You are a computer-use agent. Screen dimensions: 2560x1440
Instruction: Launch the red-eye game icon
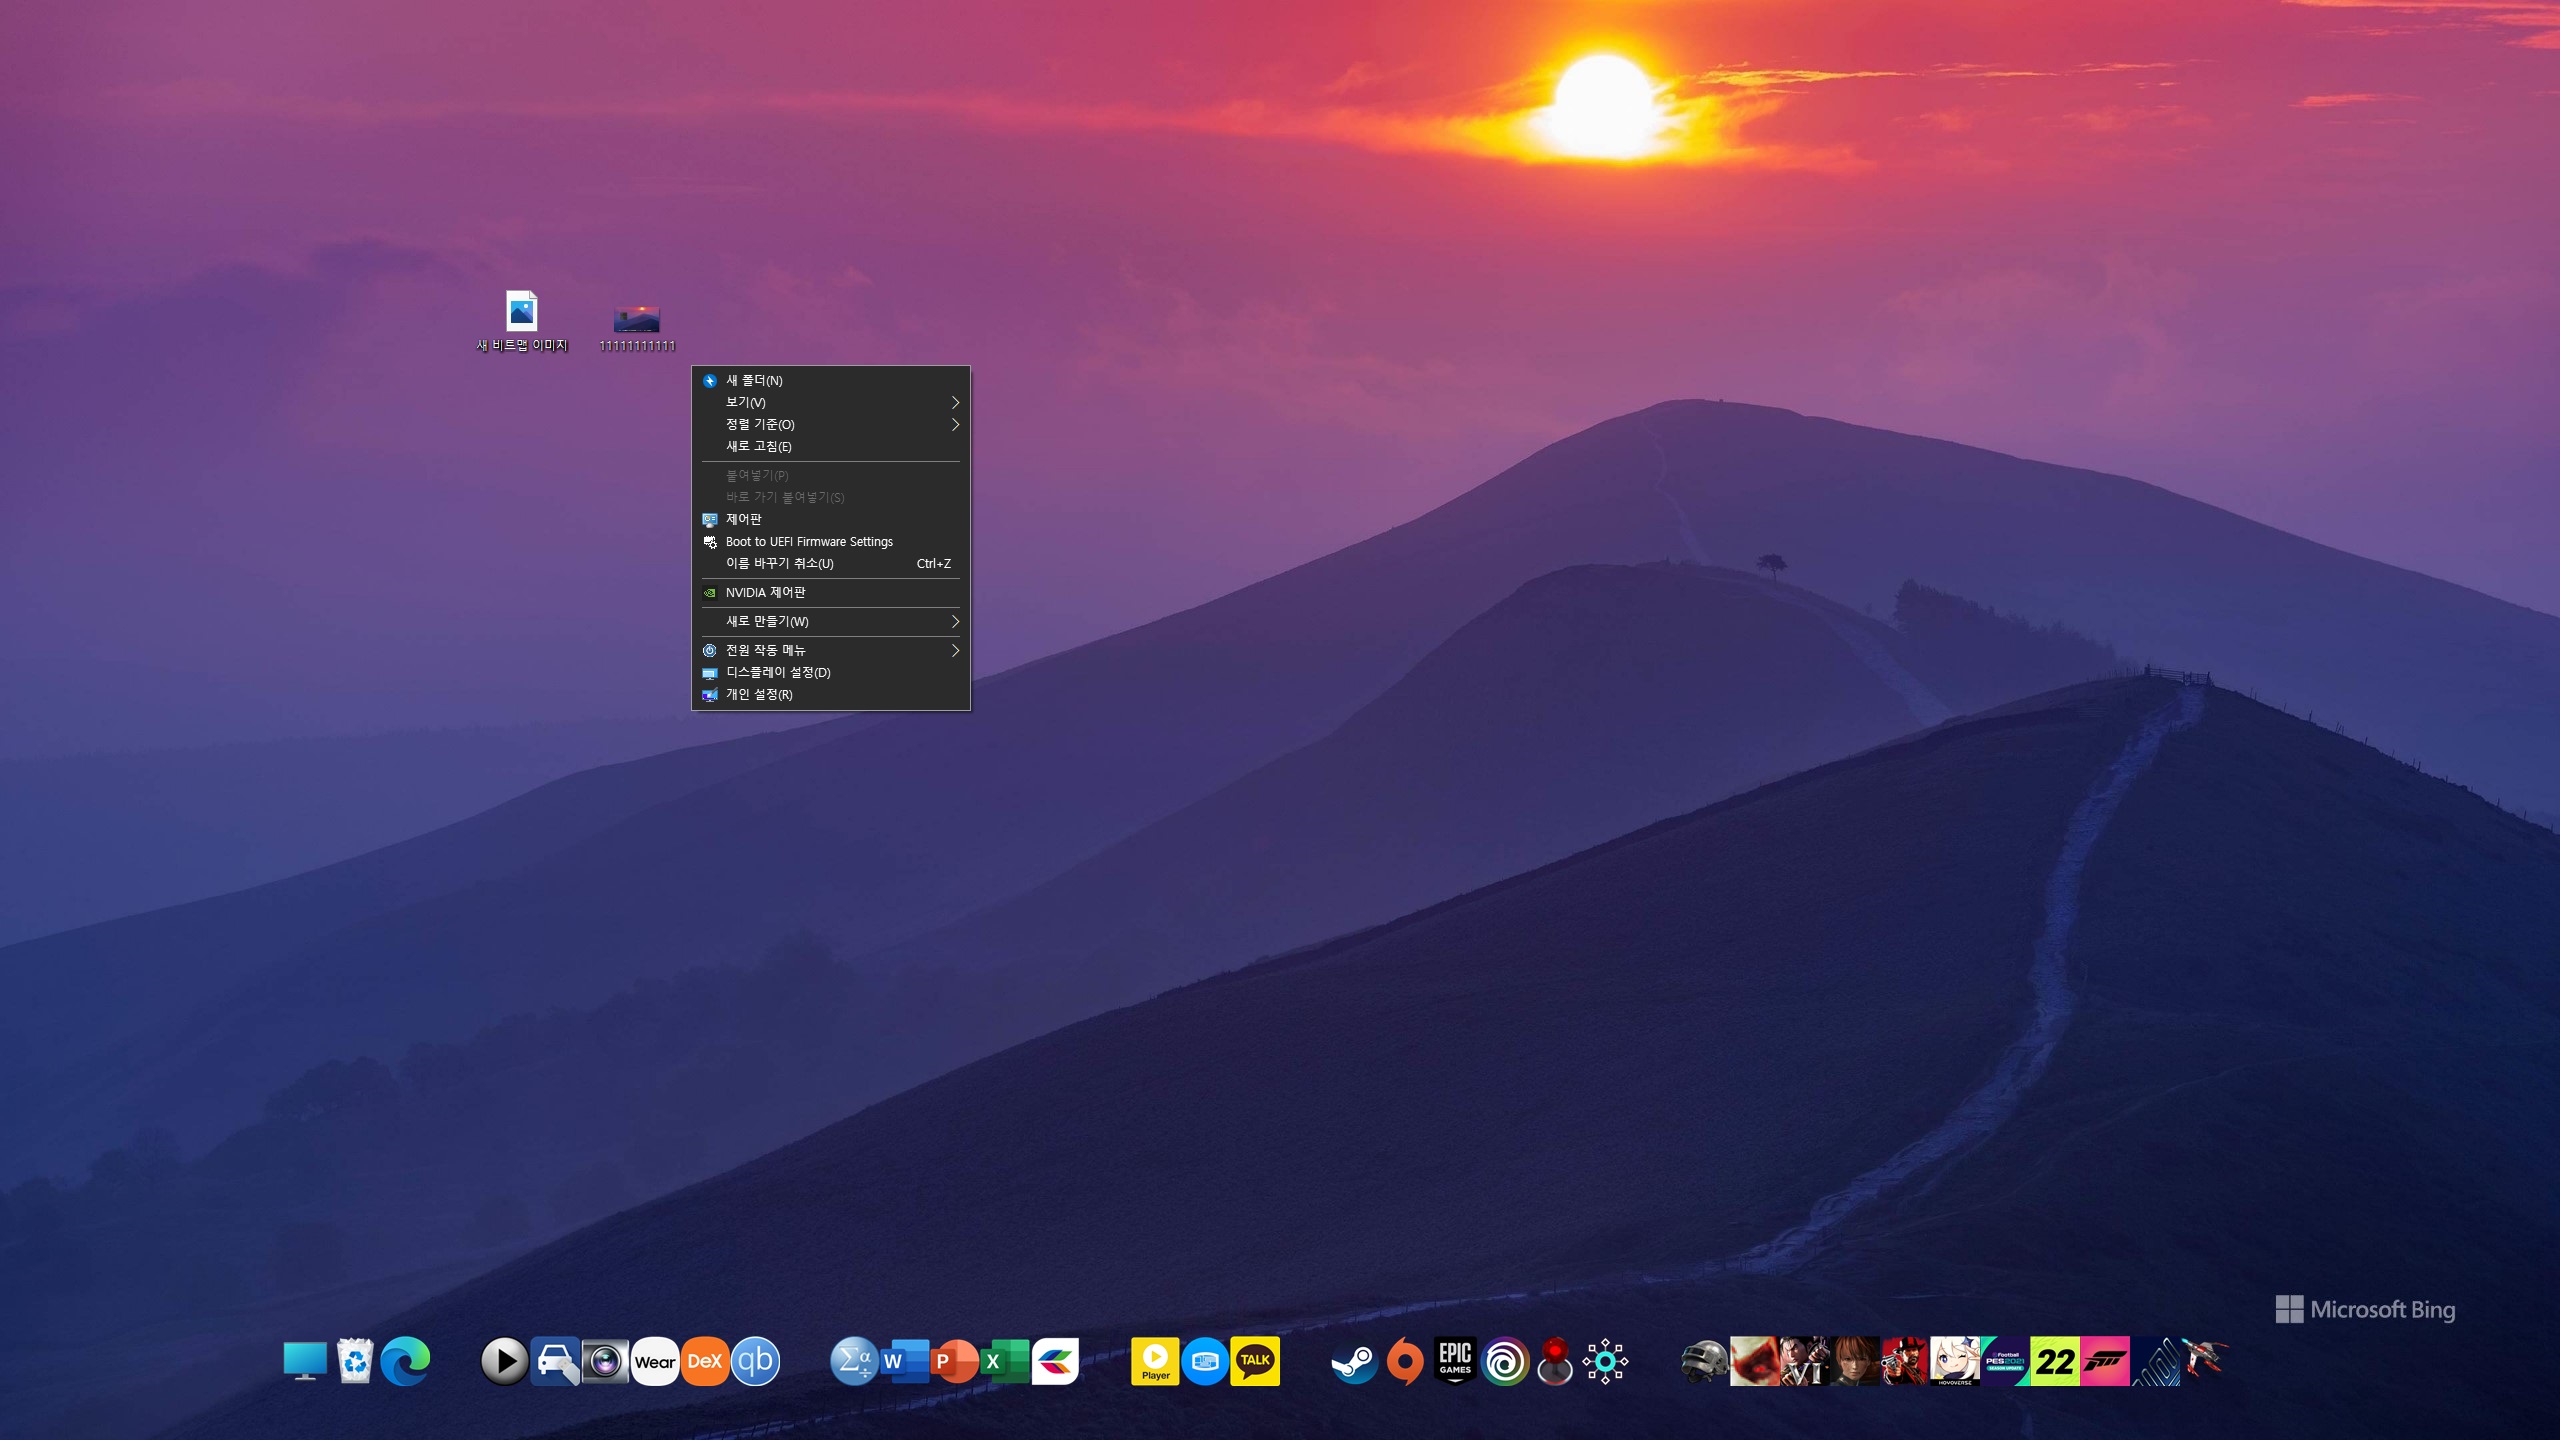pyautogui.click(x=1755, y=1361)
